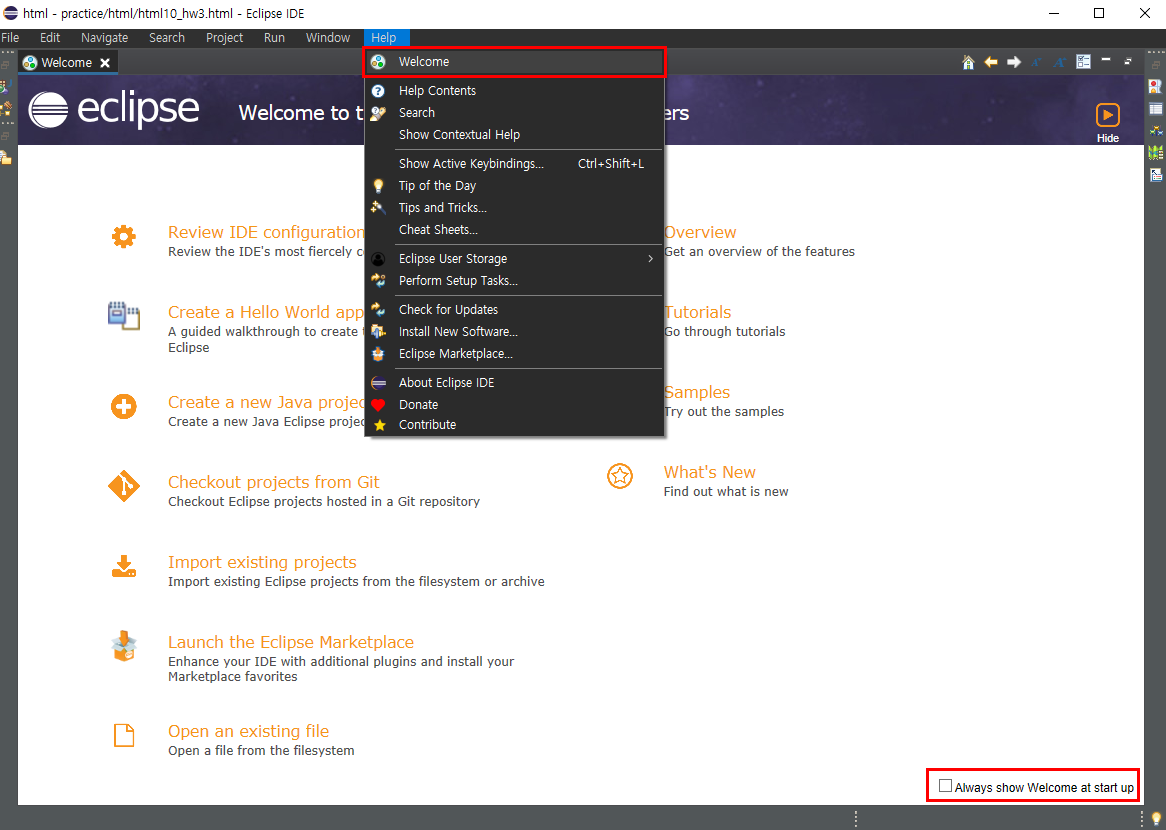
Task: Click the orange plus new Java project icon
Action: pos(123,407)
